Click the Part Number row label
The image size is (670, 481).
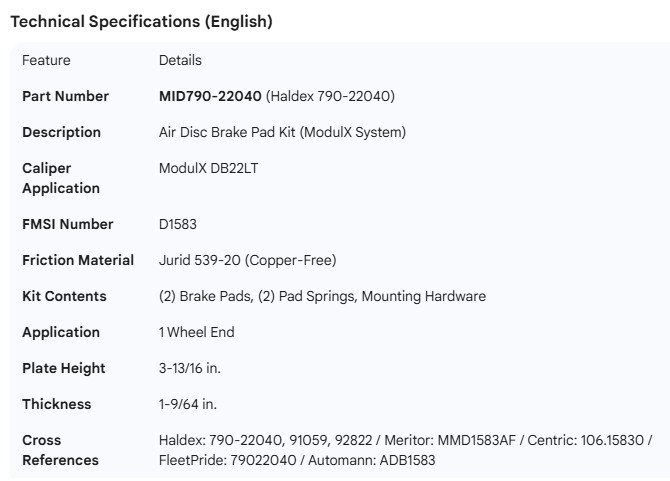click(67, 96)
